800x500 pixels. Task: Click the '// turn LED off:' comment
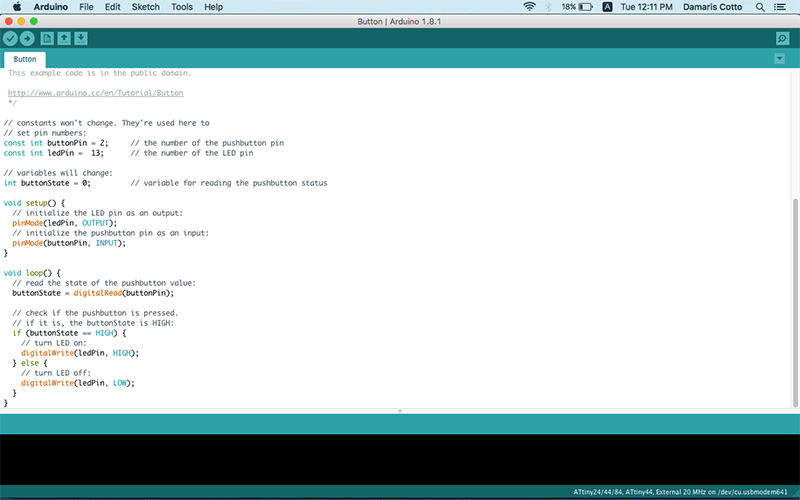pyautogui.click(x=56, y=373)
